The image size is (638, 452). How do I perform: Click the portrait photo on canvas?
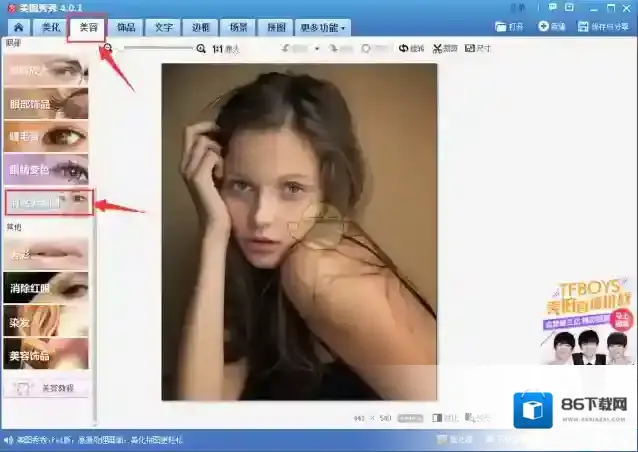click(x=299, y=231)
